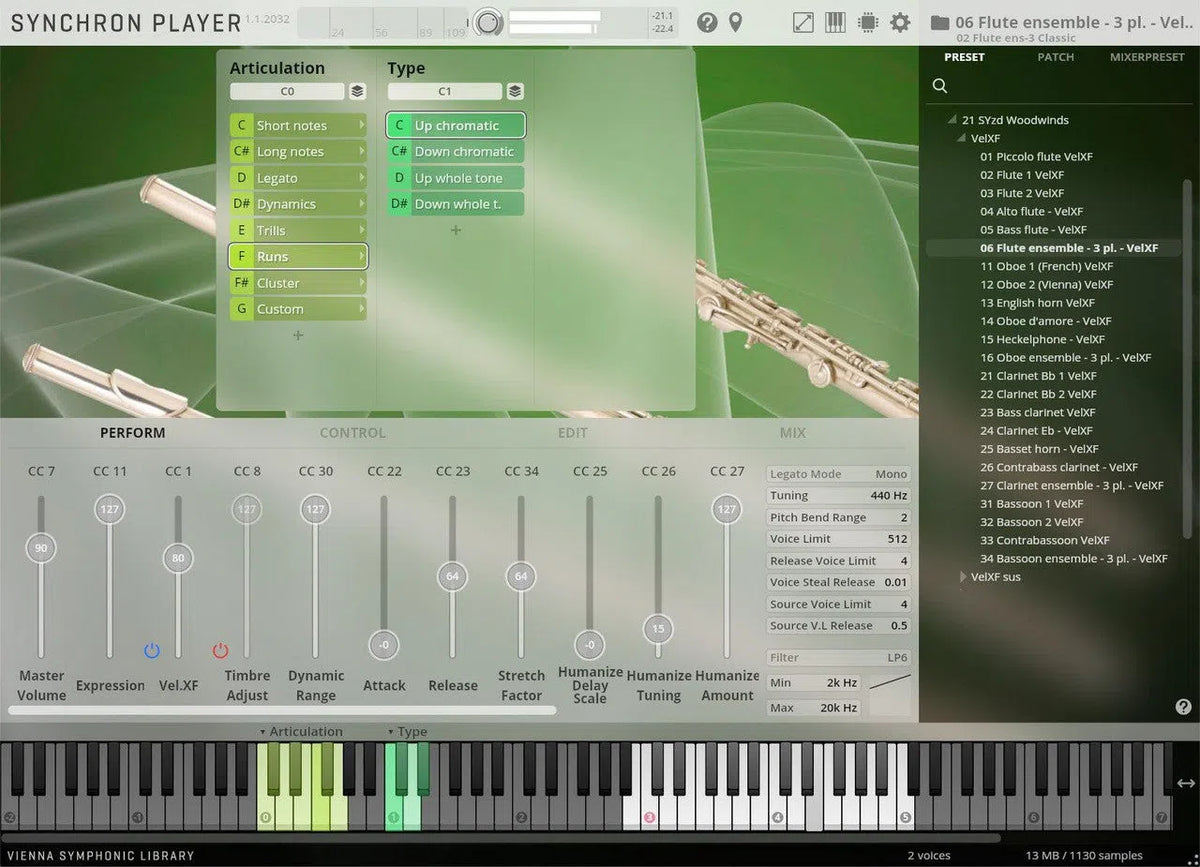
Task: Toggle the piano keyboard view icon
Action: (x=835, y=22)
